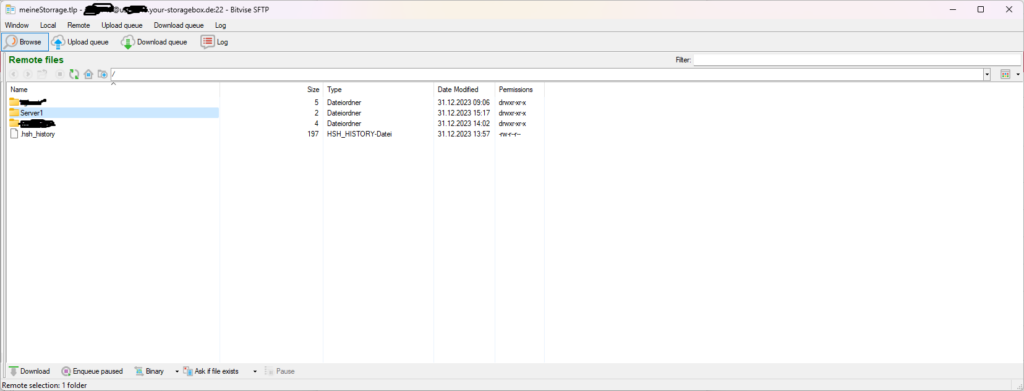
Task: Click into the Filter field
Action: coord(857,59)
